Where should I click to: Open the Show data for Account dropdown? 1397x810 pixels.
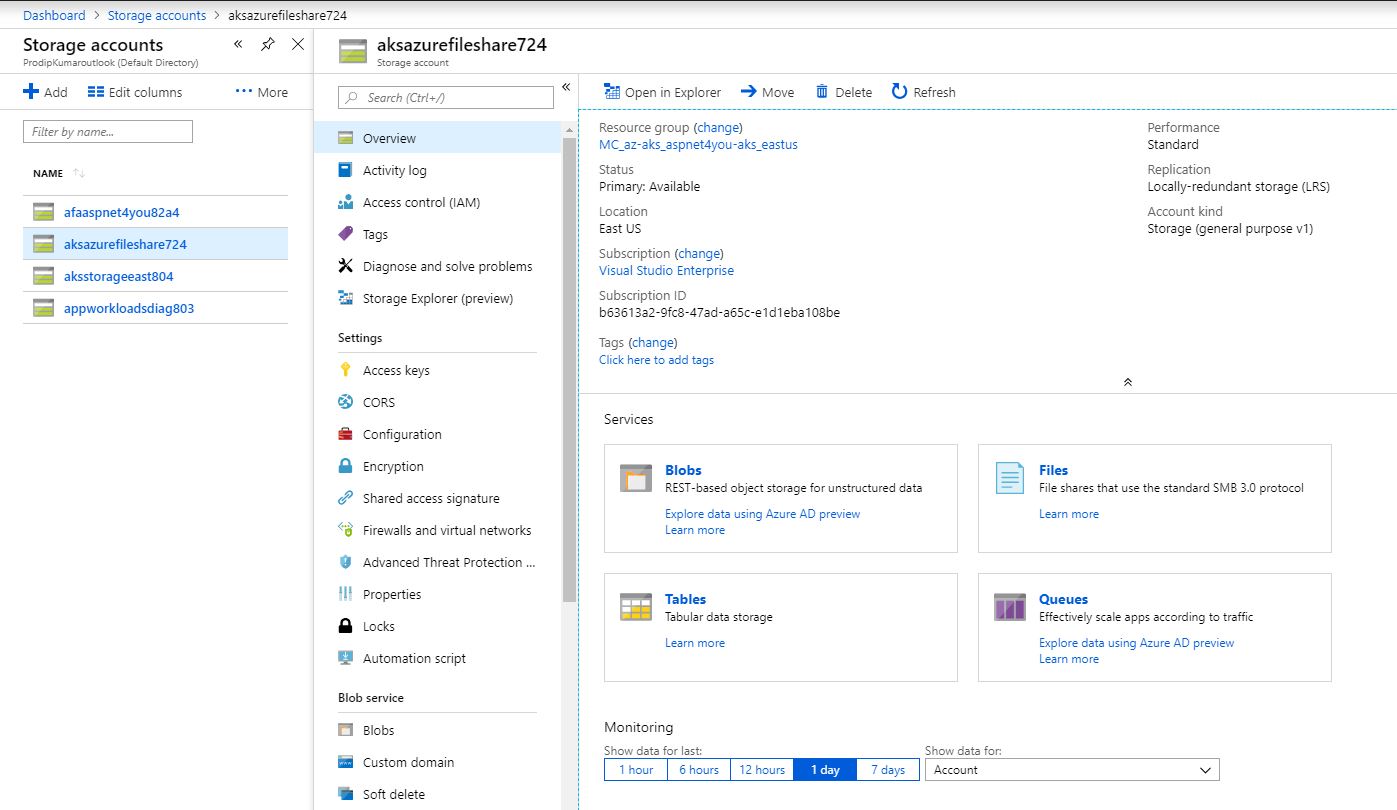(1072, 770)
